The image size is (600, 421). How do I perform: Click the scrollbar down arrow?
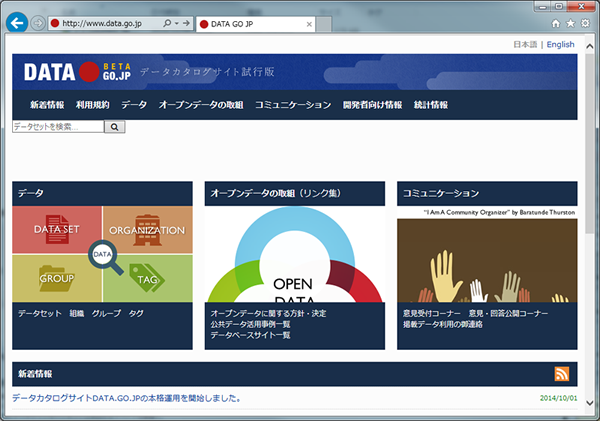pos(590,403)
